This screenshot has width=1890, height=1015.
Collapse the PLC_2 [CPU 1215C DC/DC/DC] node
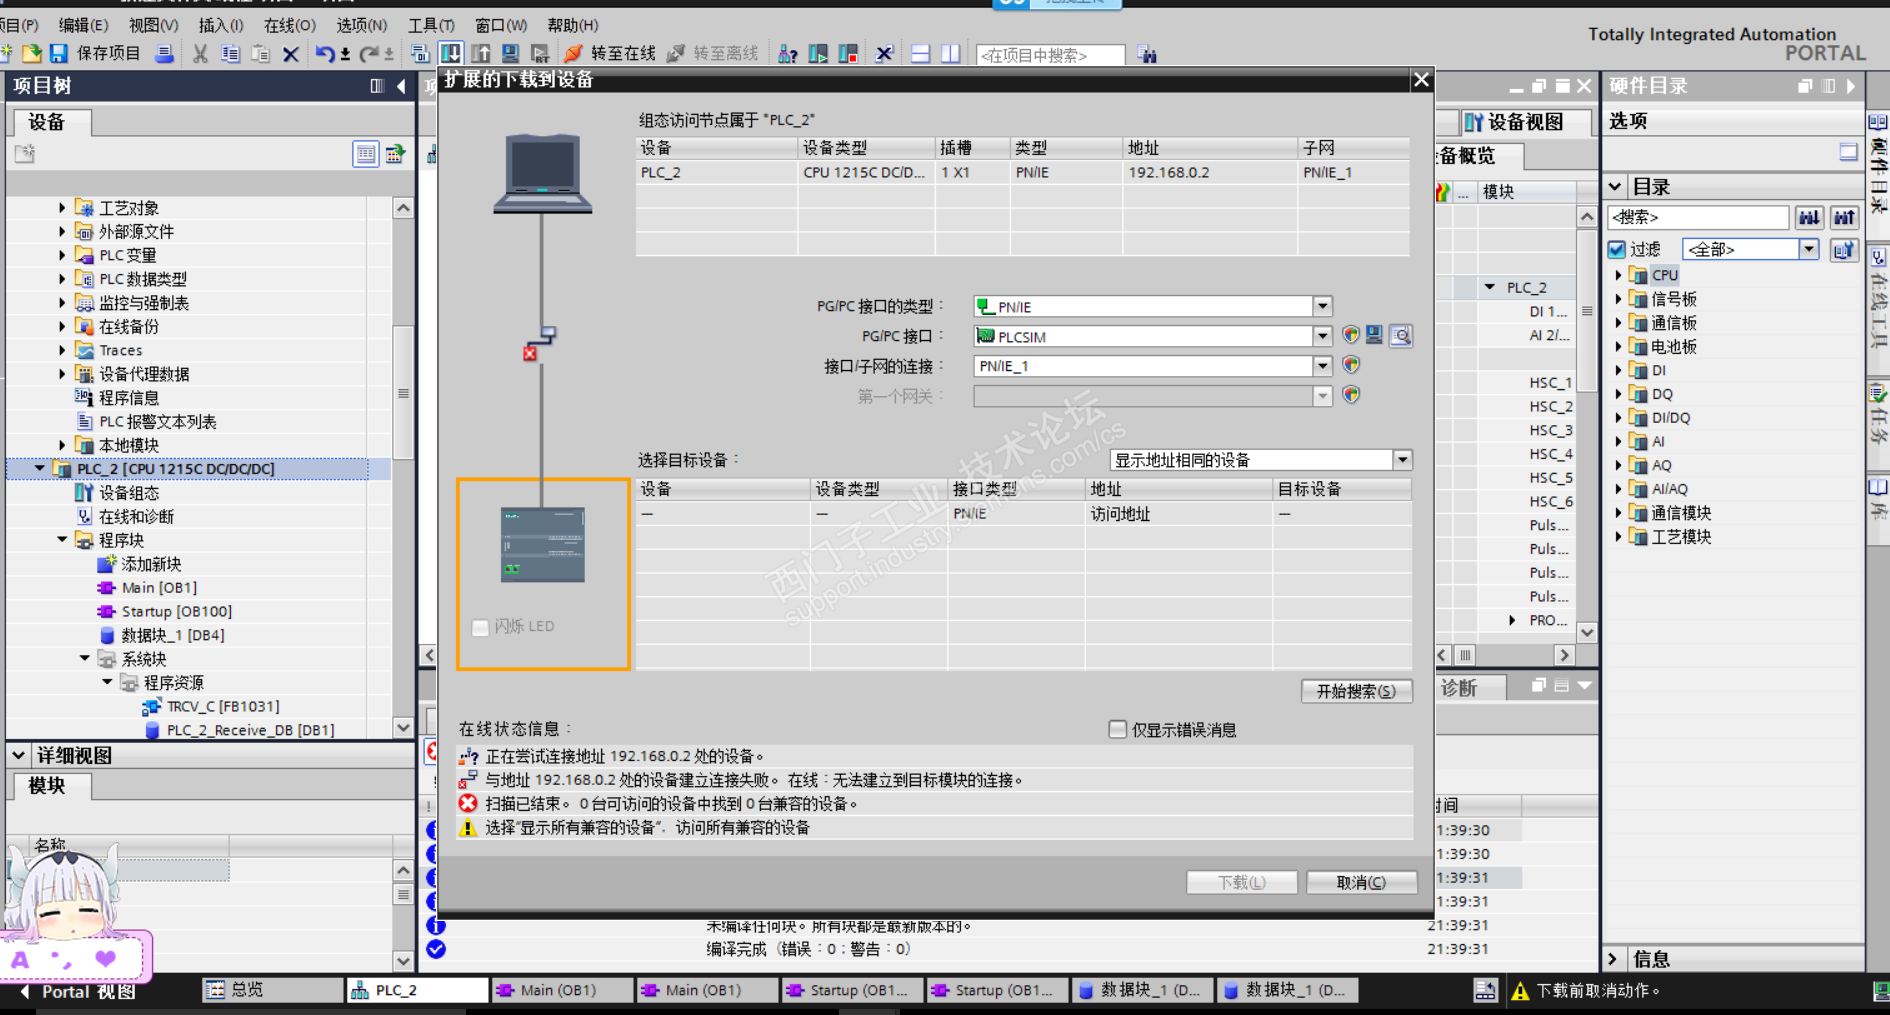click(40, 468)
